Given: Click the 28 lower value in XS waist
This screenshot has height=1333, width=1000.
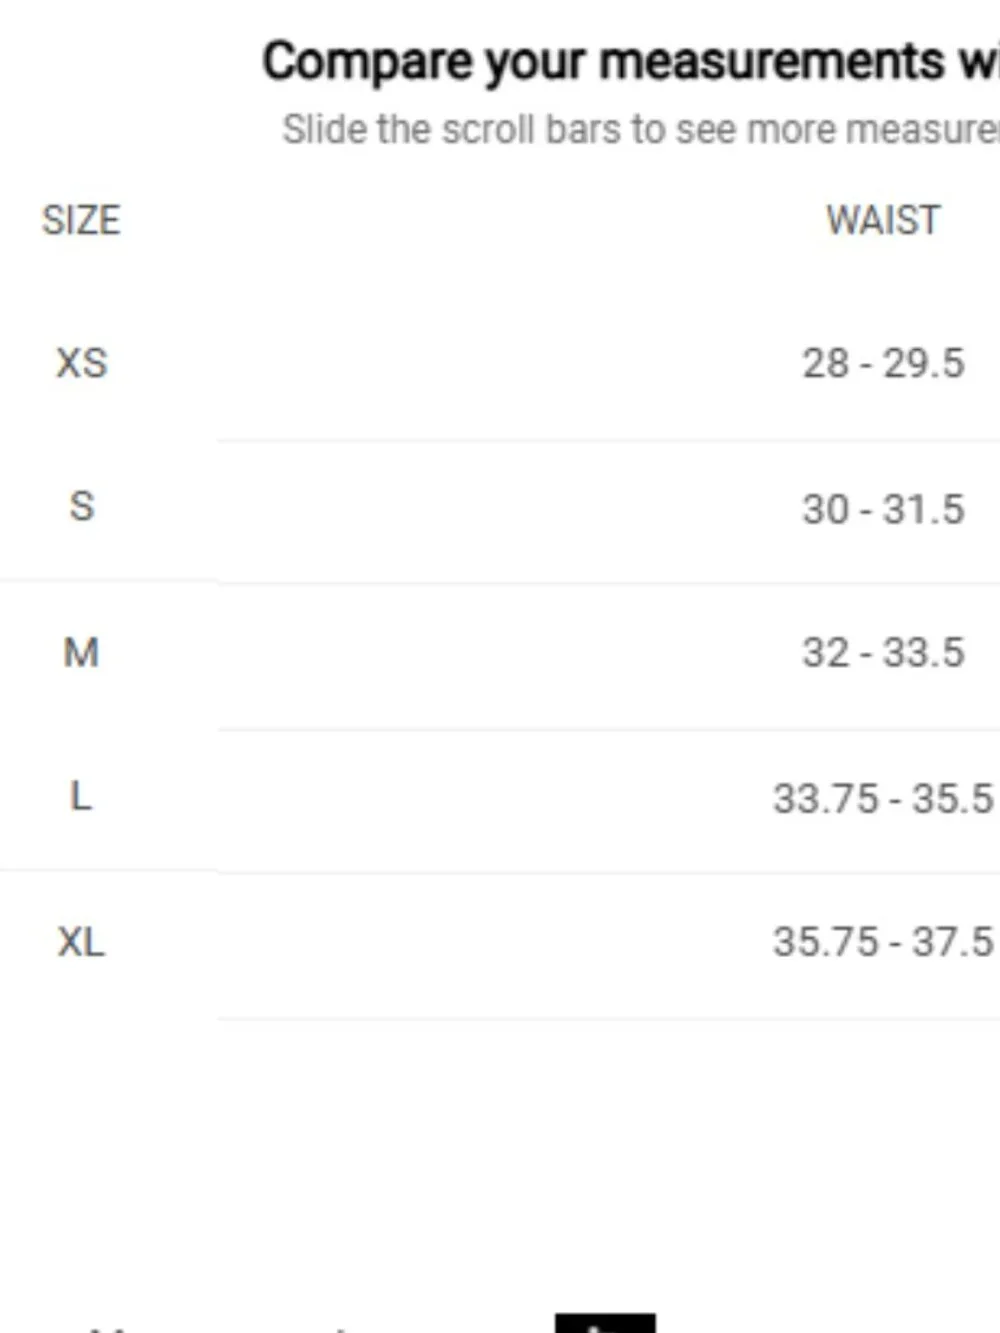Looking at the screenshot, I should click(826, 363).
